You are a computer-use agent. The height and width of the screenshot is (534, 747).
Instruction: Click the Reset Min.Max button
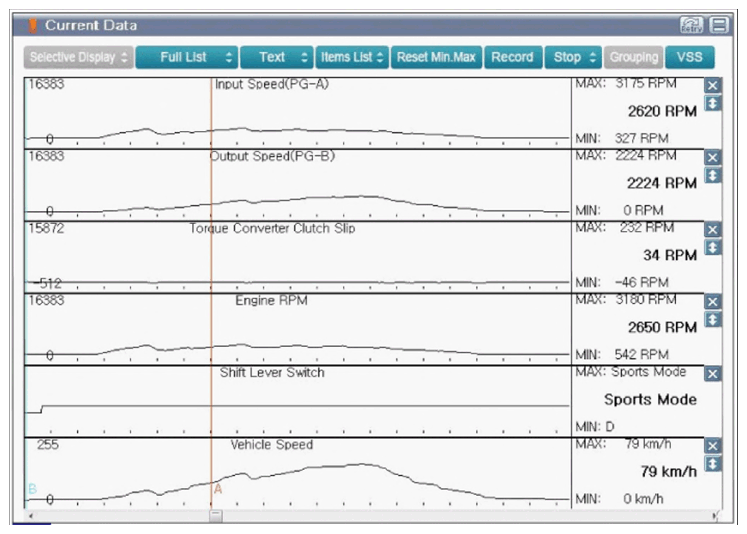click(x=436, y=58)
